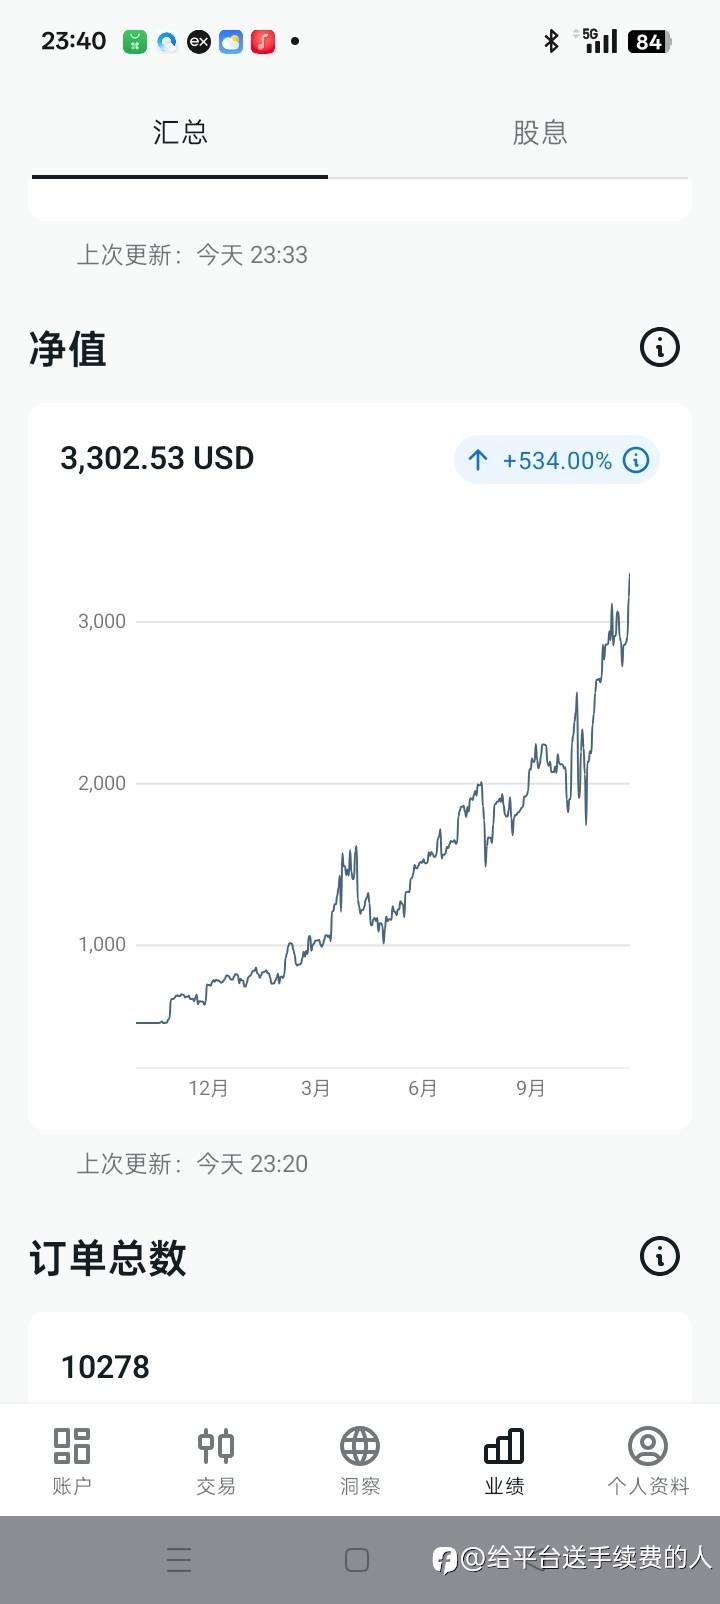Tap the 3,302.53 USD net value

pyautogui.click(x=157, y=458)
